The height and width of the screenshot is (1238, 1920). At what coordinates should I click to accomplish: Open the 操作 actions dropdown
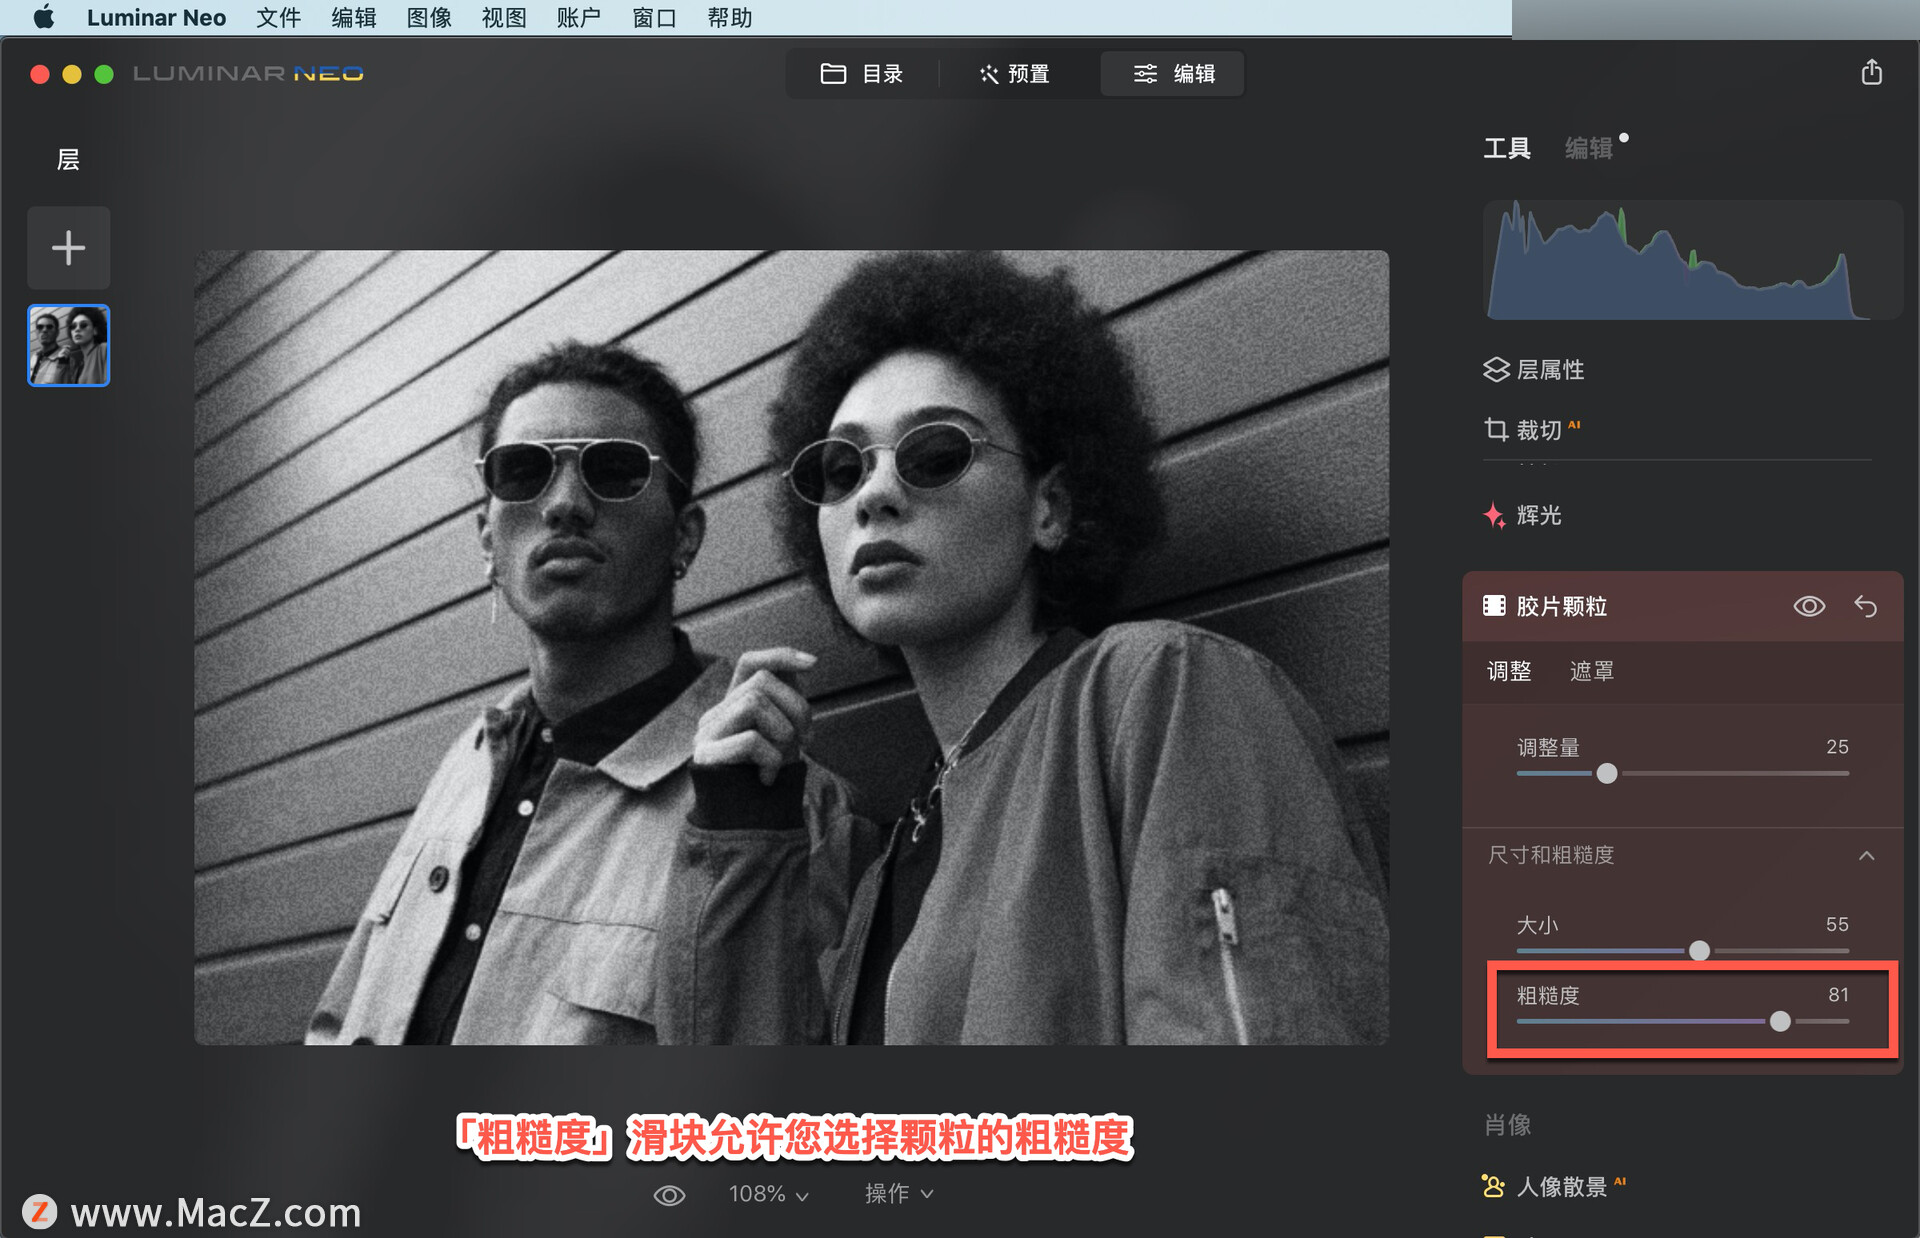899,1194
